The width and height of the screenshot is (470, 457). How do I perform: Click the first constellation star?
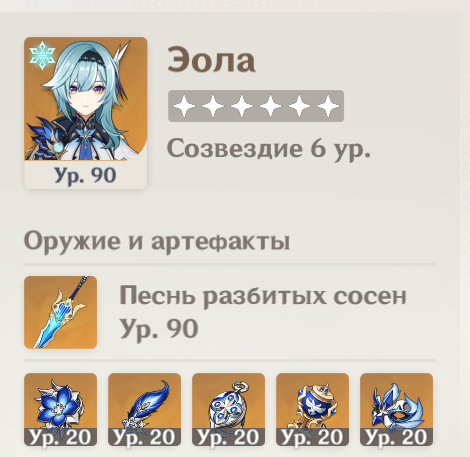[184, 106]
